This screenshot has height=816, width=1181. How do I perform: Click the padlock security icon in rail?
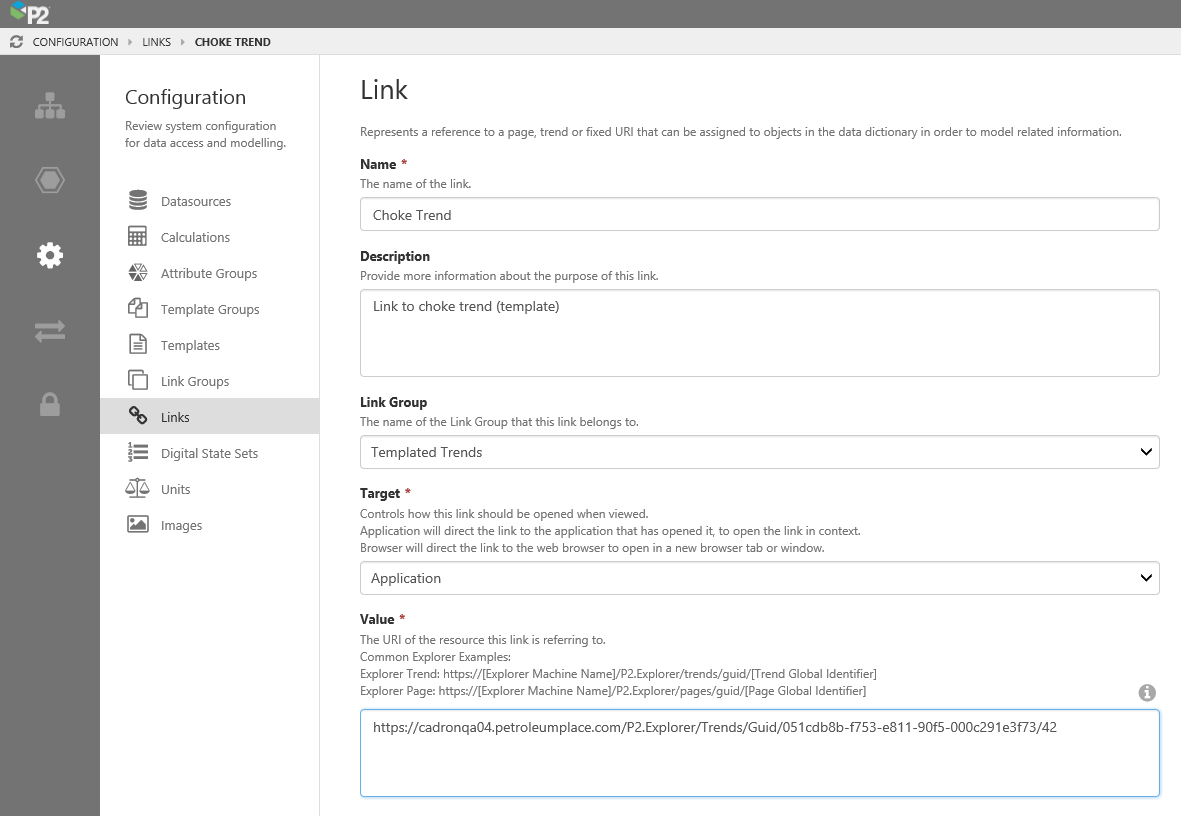(x=50, y=405)
